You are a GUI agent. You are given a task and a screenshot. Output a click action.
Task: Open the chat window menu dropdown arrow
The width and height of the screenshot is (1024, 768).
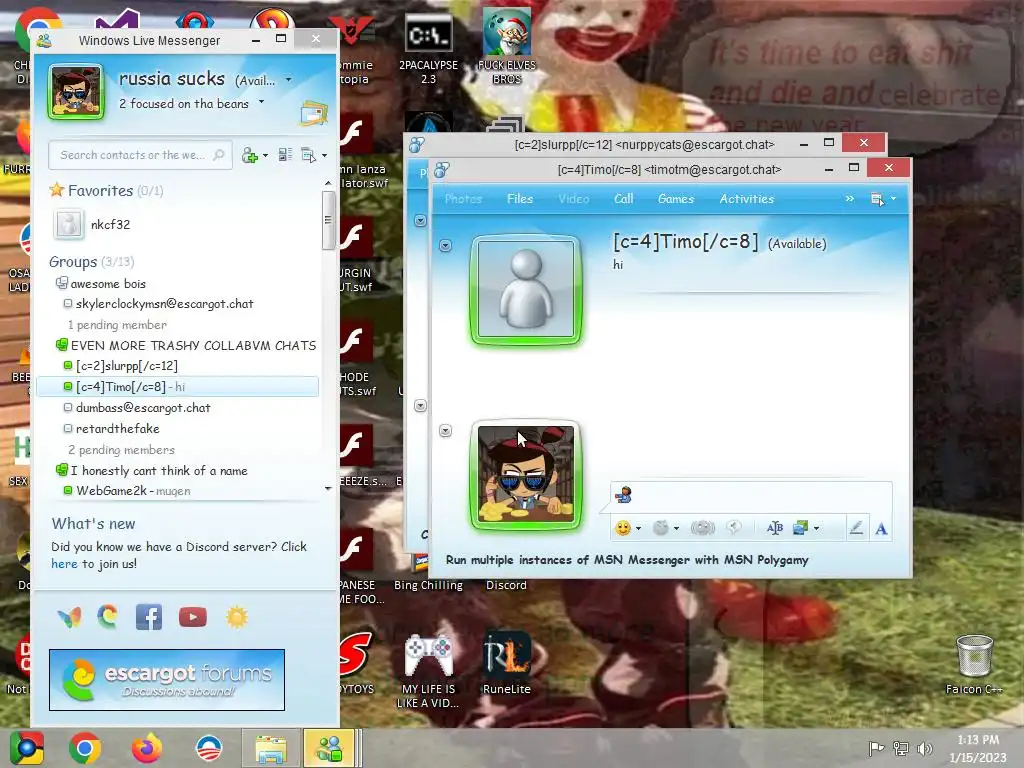(893, 199)
